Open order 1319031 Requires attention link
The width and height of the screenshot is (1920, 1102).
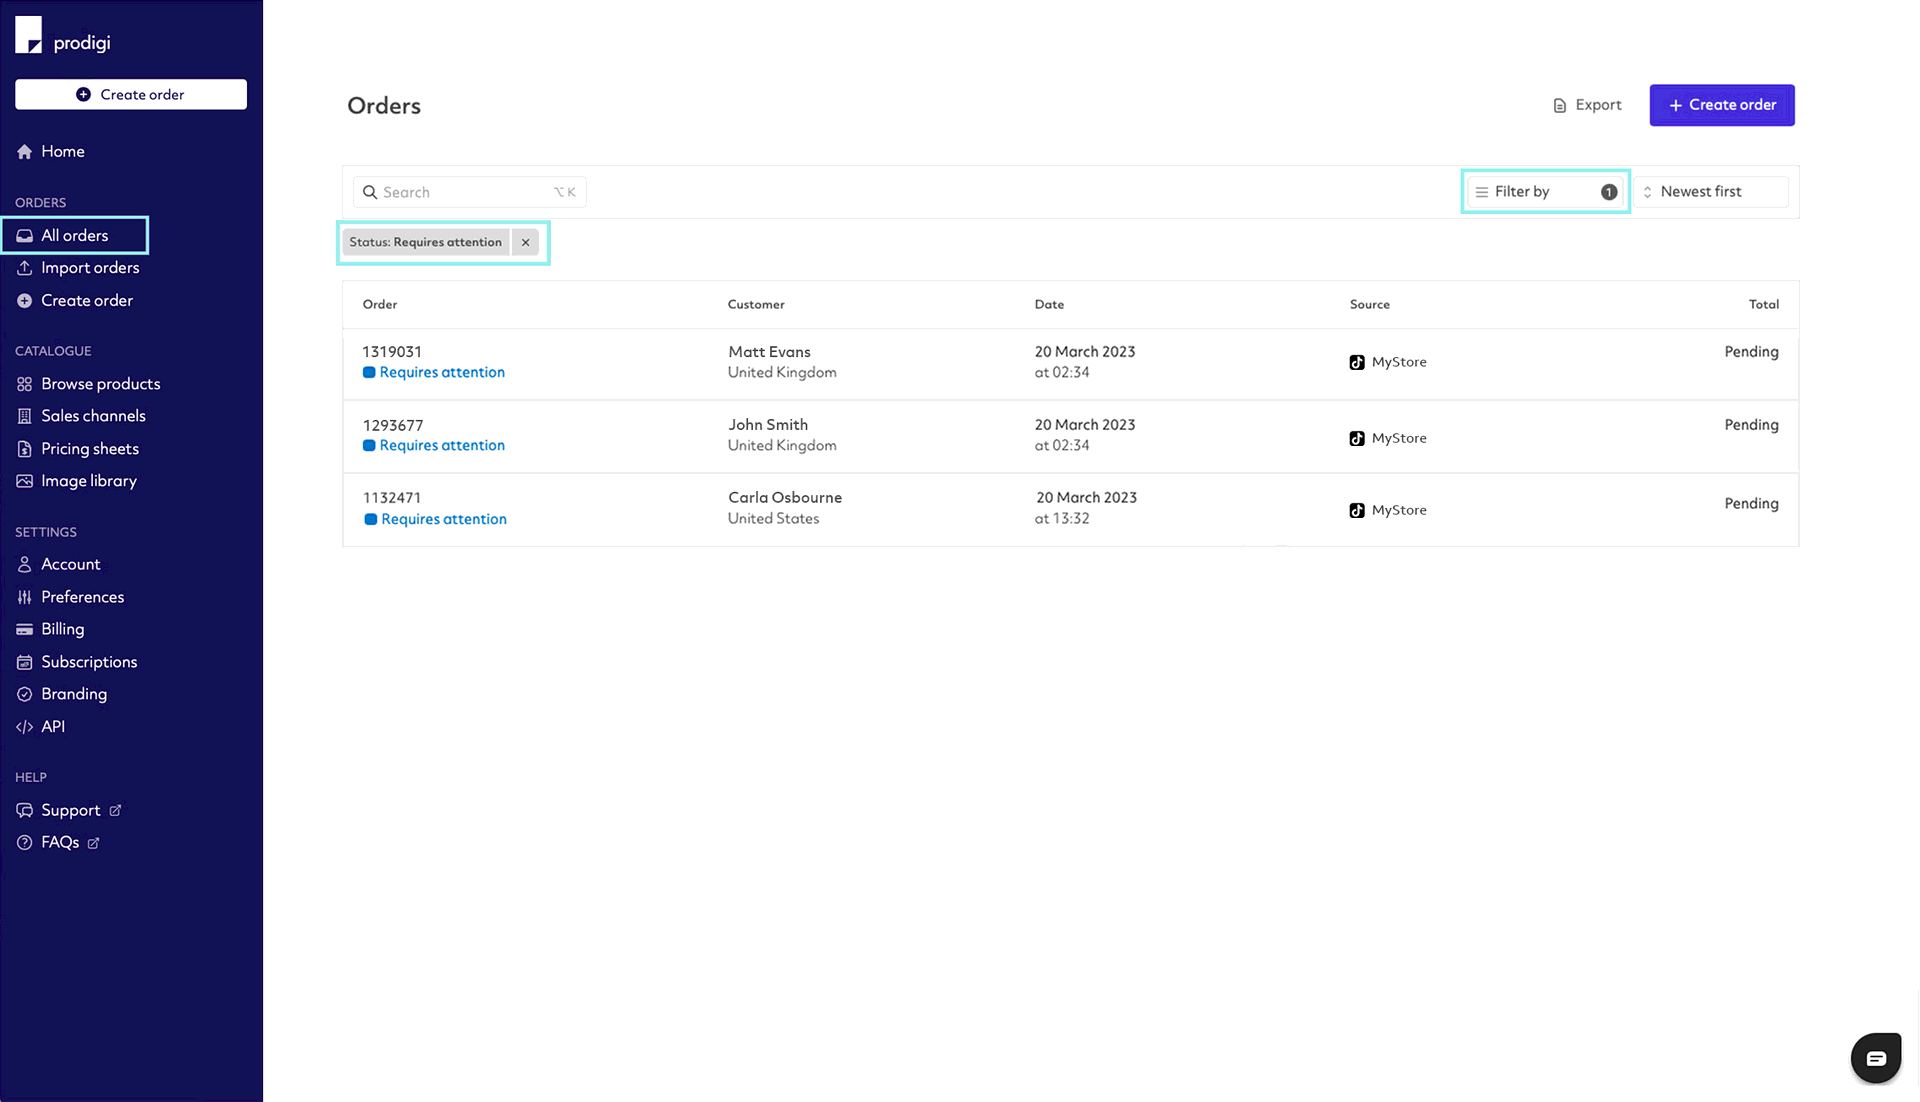pyautogui.click(x=441, y=372)
